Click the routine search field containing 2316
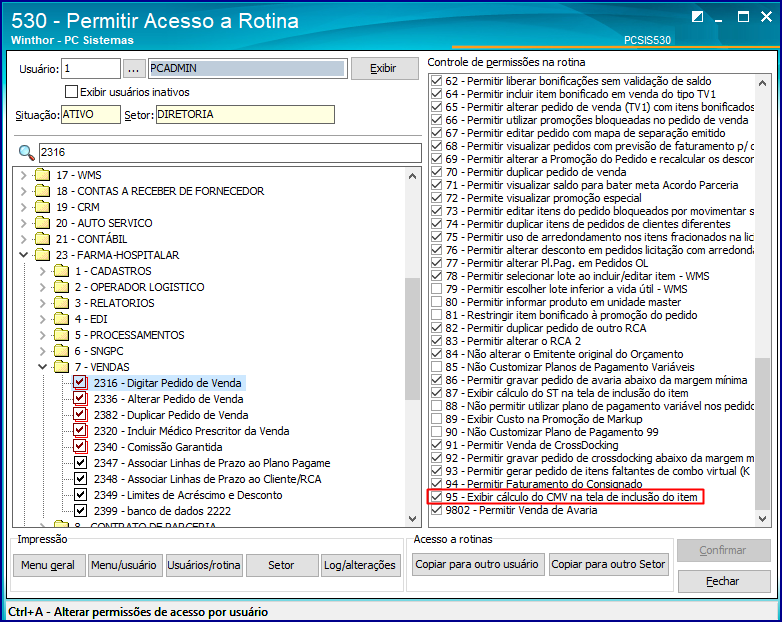The width and height of the screenshot is (782, 622). [230, 153]
